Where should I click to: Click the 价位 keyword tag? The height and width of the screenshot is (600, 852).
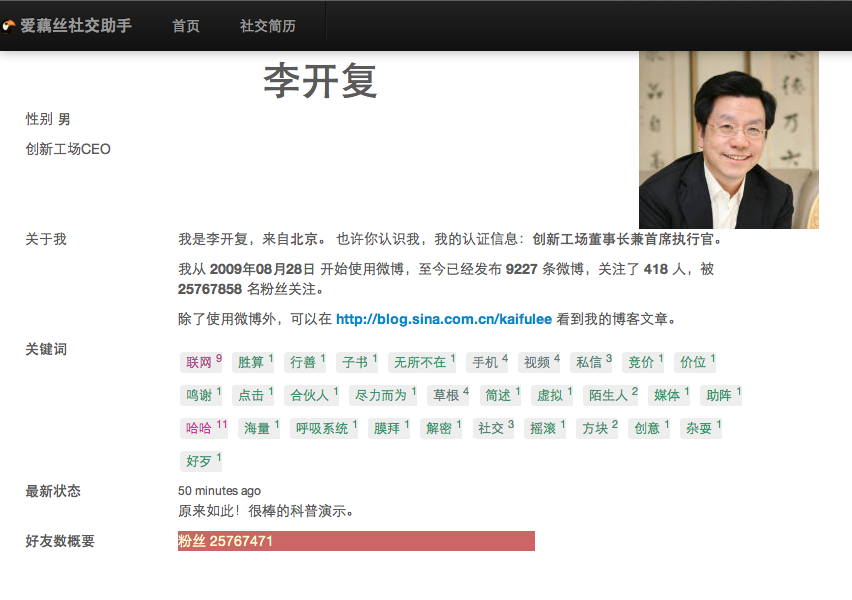click(x=695, y=362)
